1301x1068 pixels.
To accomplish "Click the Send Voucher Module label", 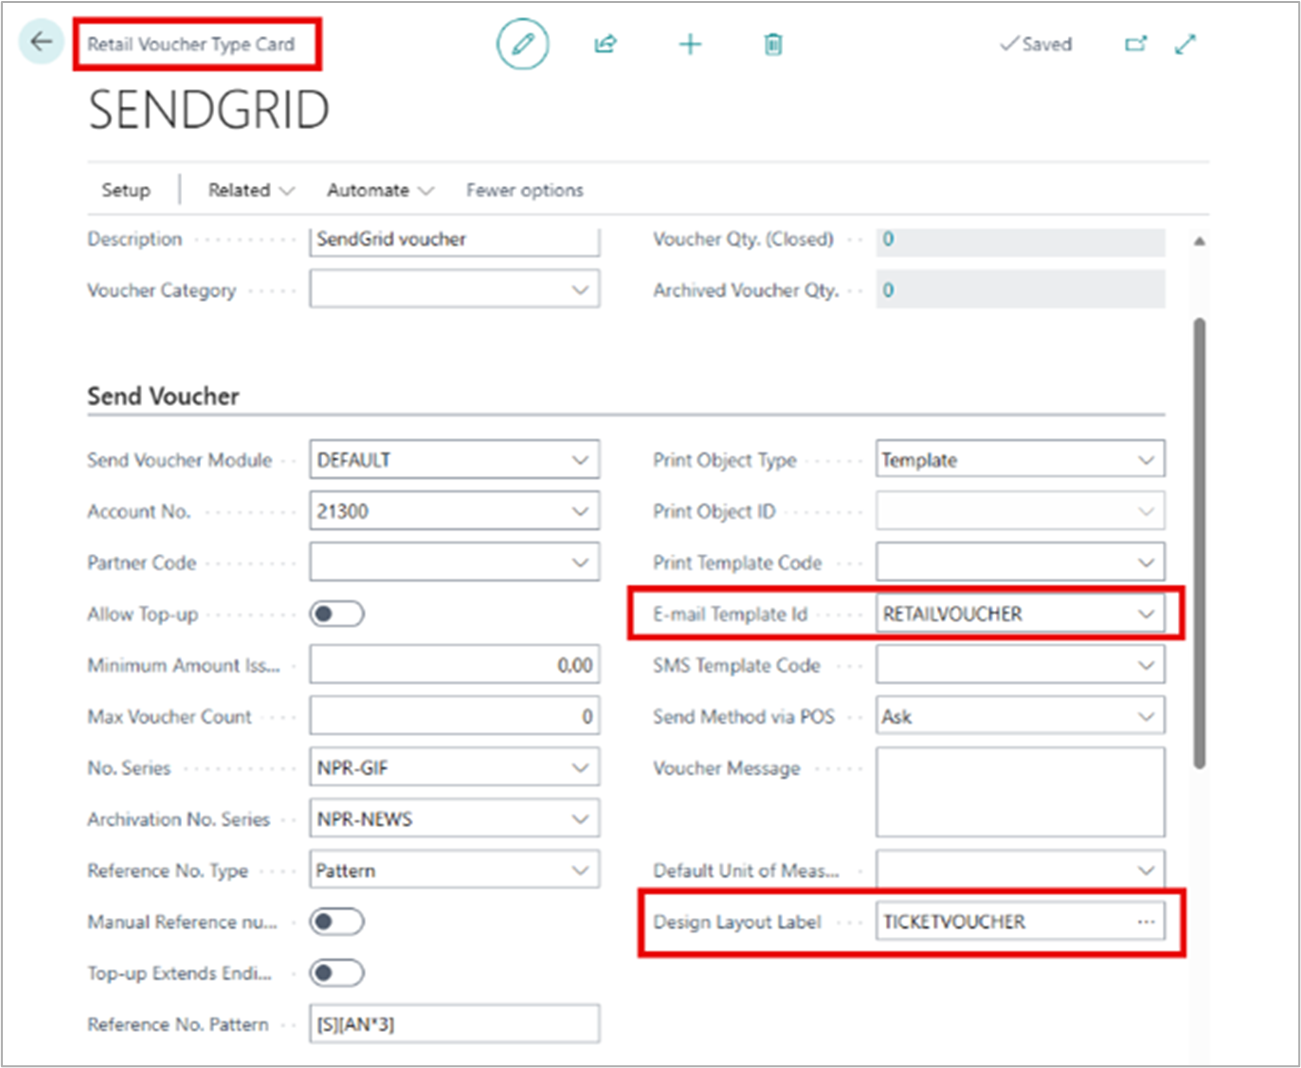I will (x=180, y=460).
